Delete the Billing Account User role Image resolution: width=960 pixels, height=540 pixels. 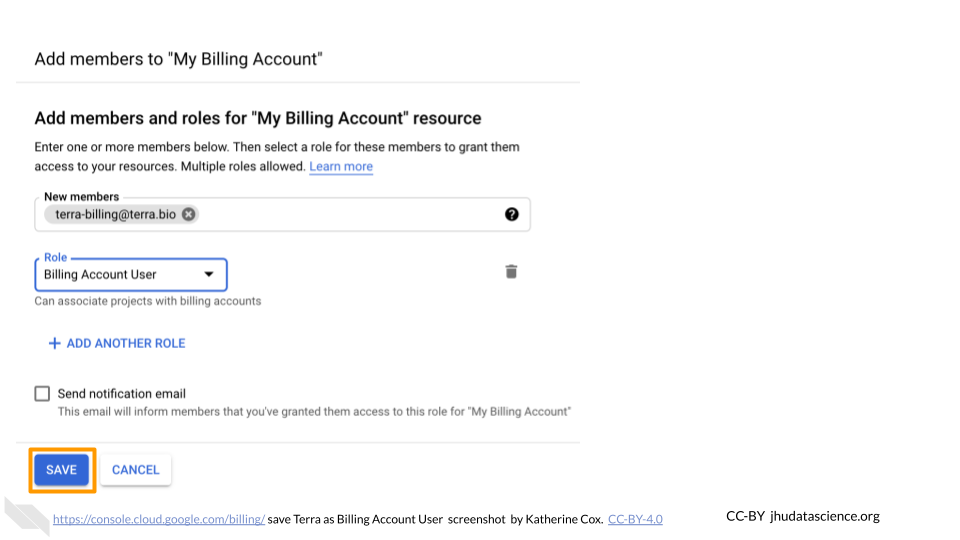pyautogui.click(x=511, y=271)
